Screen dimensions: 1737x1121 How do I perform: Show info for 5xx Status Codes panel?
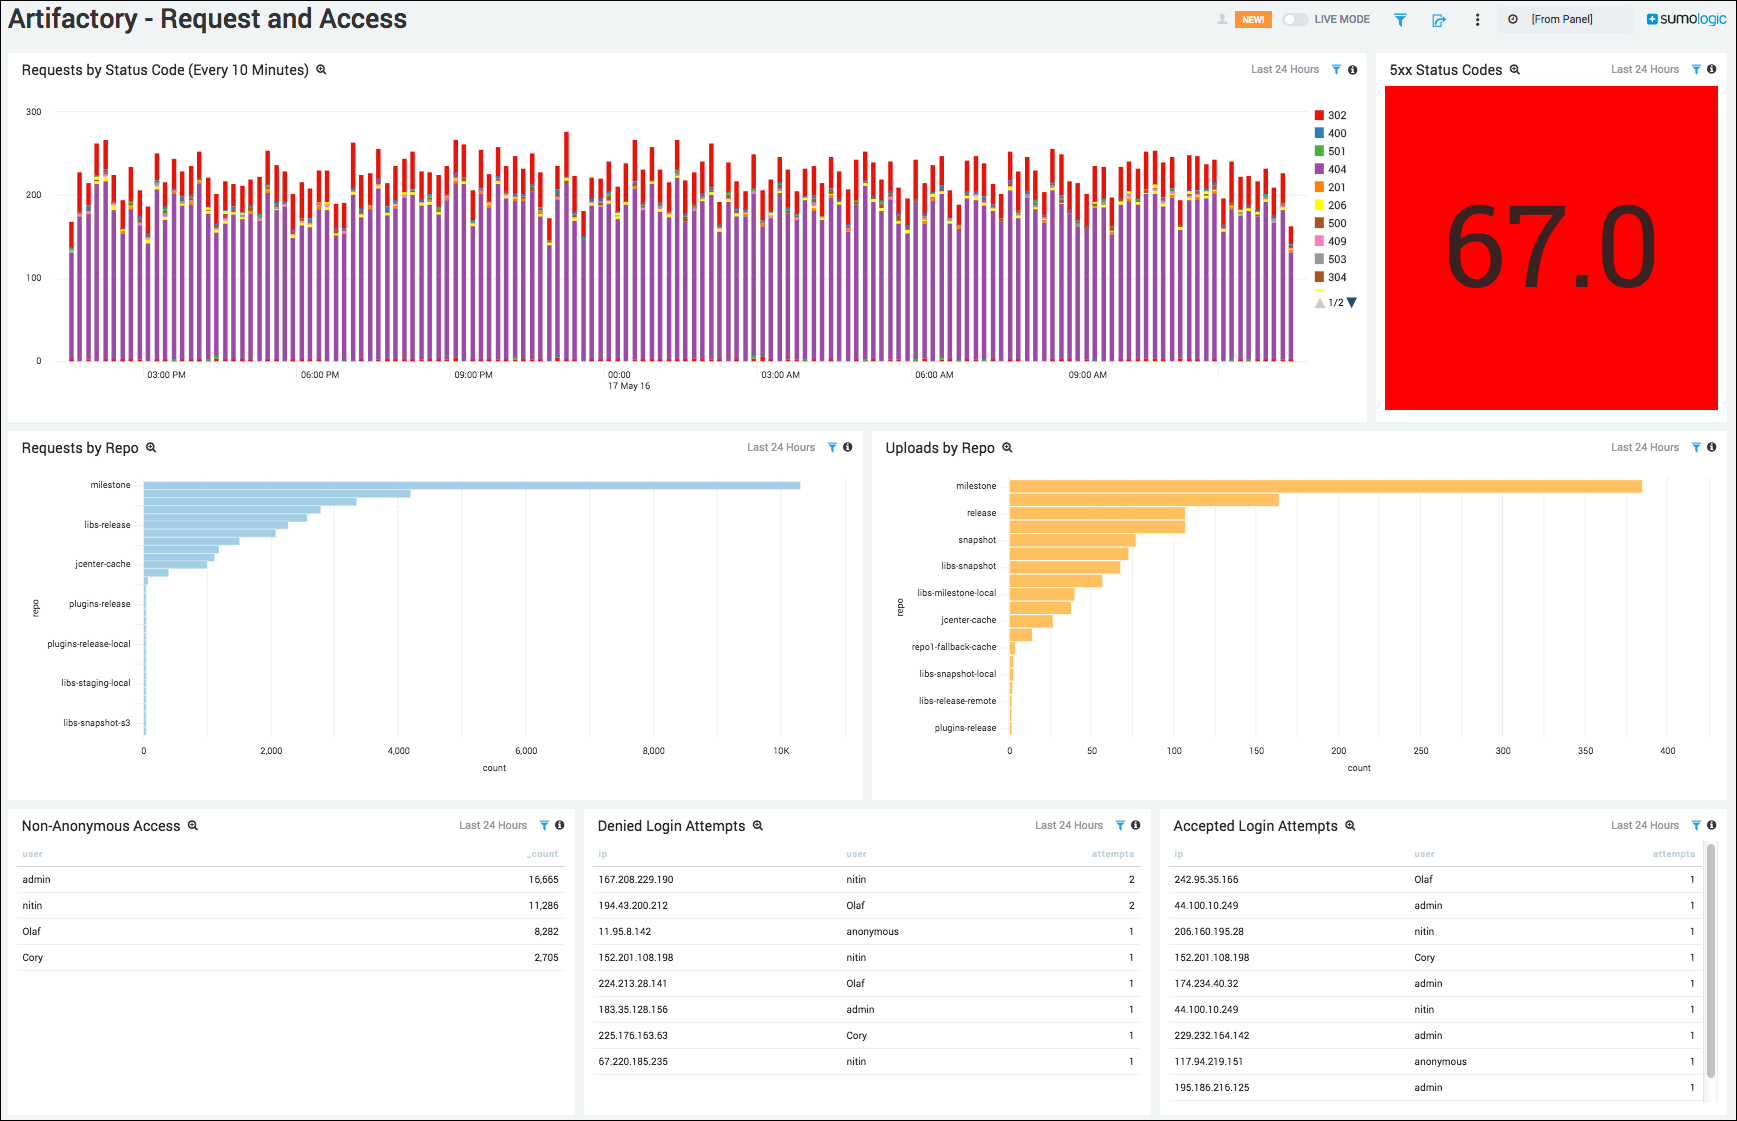tap(1712, 70)
